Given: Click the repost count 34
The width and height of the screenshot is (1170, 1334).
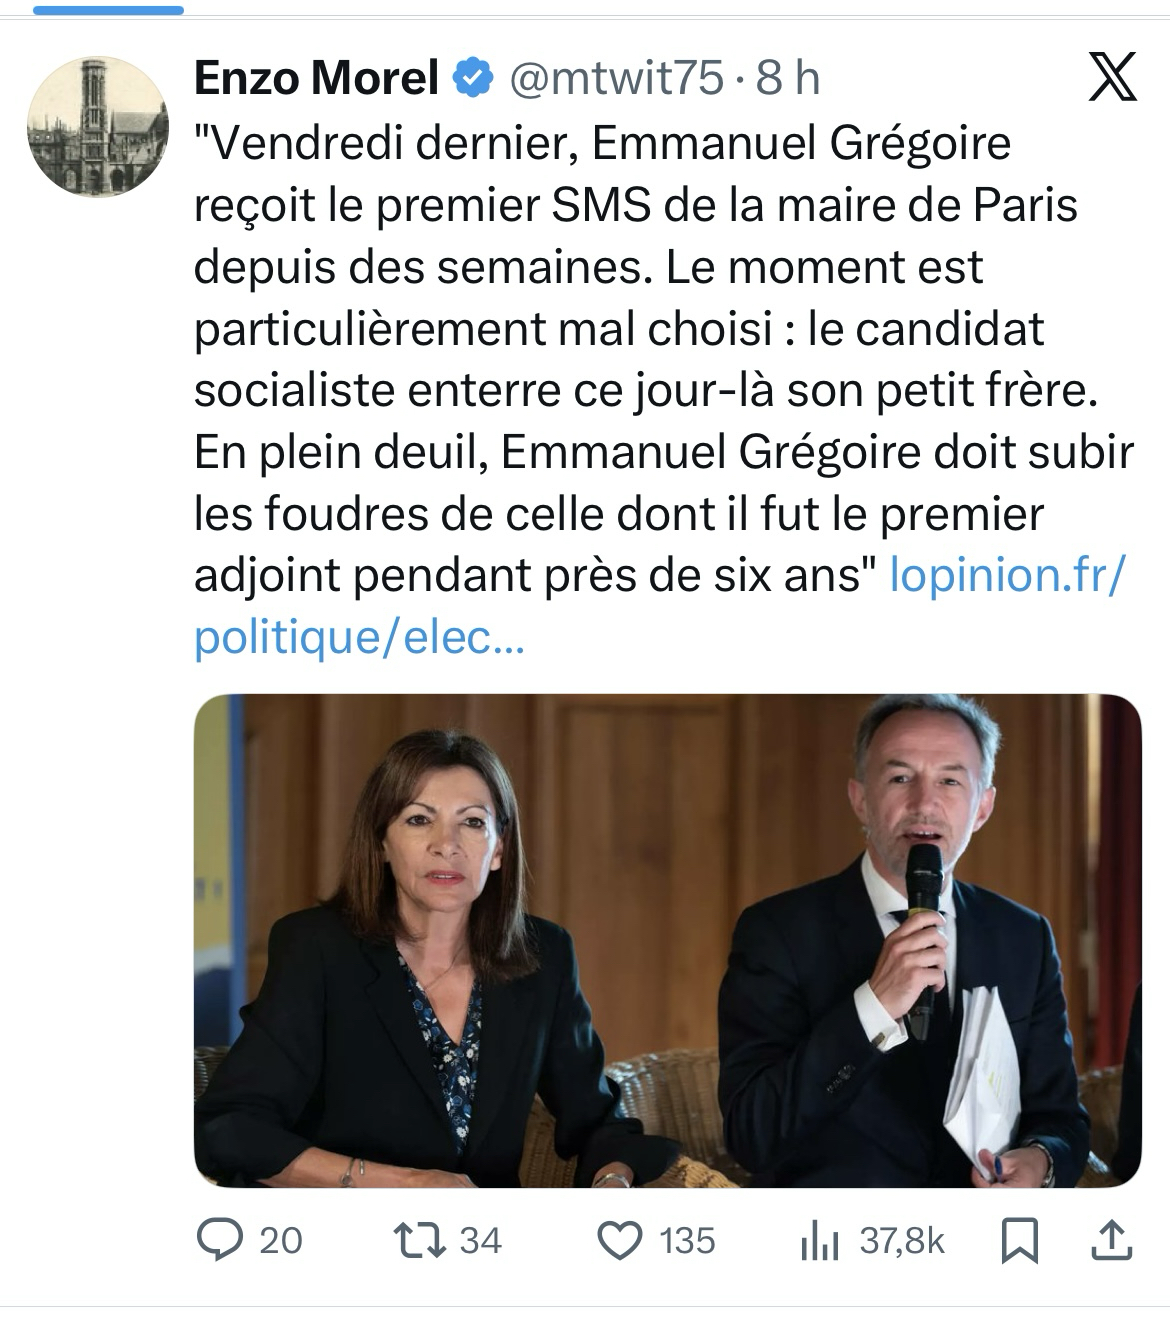Looking at the screenshot, I should point(480,1241).
